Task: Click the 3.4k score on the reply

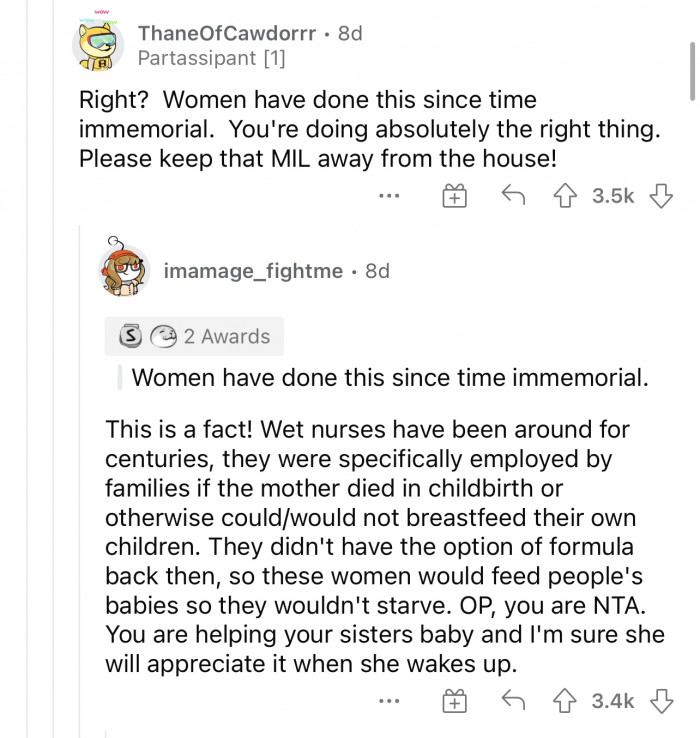Action: 613,702
